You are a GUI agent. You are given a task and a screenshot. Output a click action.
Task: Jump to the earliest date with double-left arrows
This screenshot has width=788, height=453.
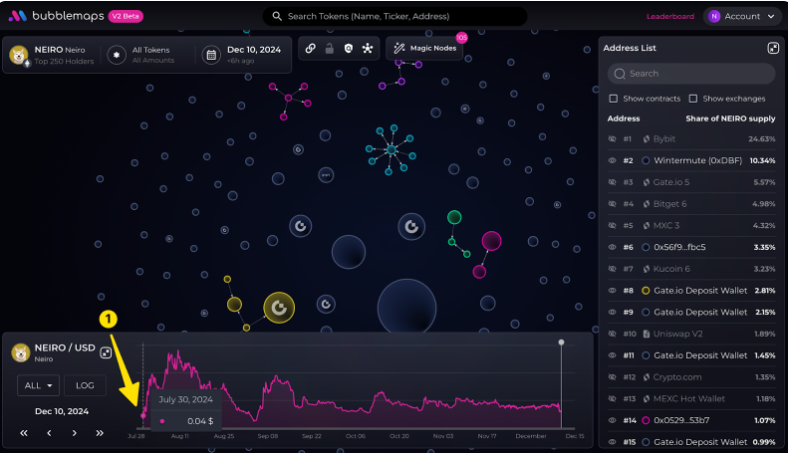[24, 433]
